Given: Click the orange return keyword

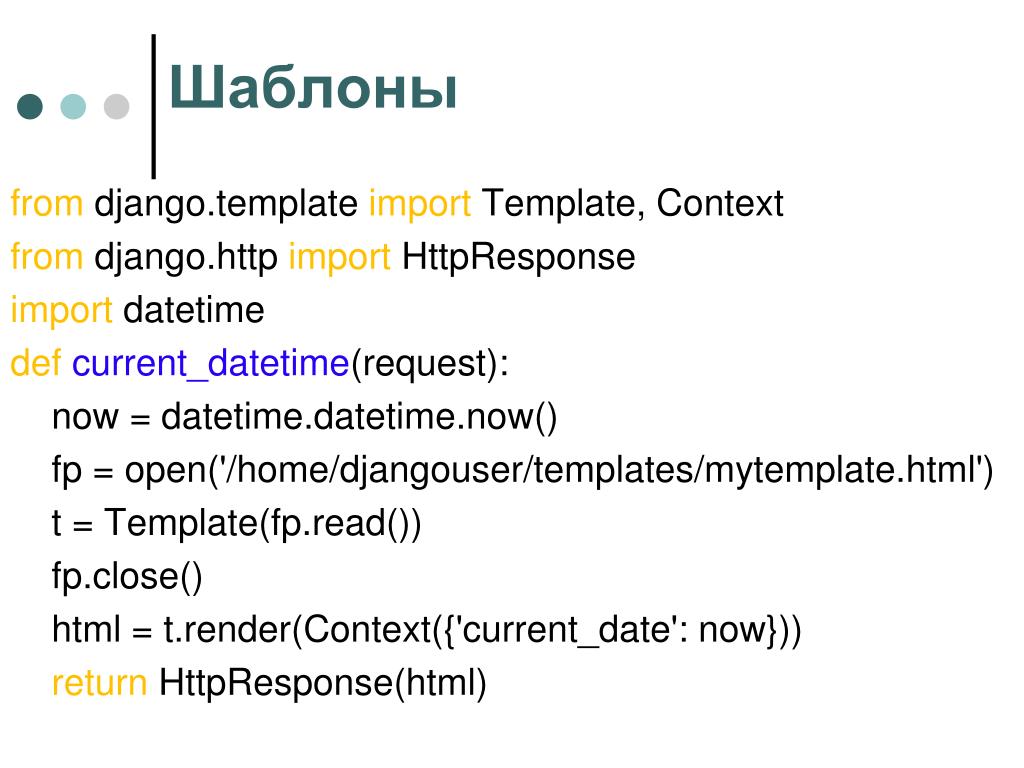Looking at the screenshot, I should click(100, 684).
